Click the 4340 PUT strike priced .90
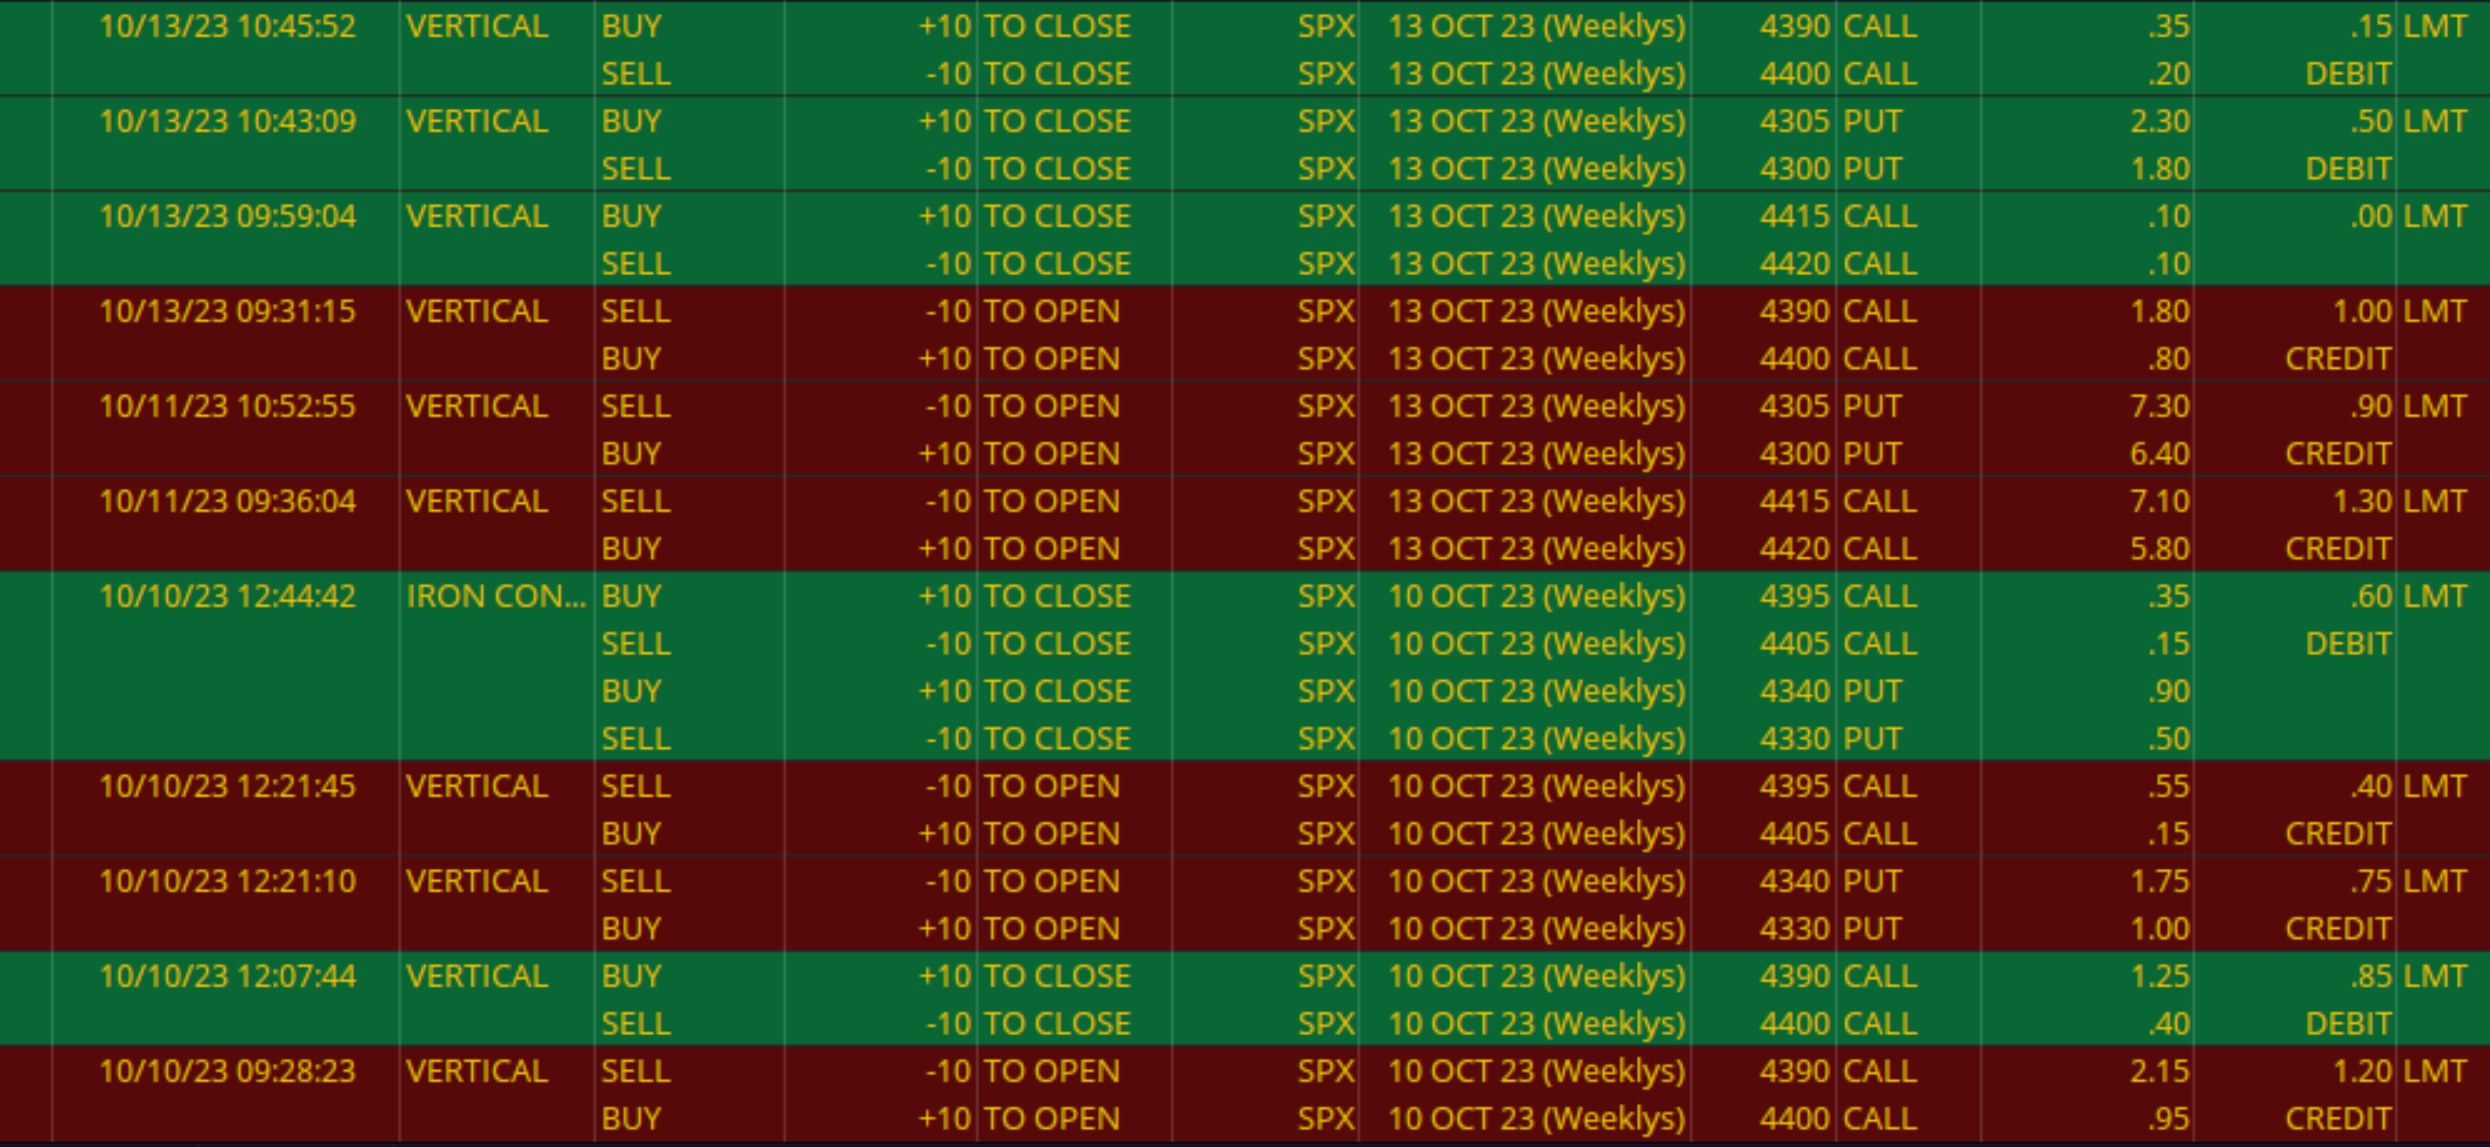 [1793, 691]
